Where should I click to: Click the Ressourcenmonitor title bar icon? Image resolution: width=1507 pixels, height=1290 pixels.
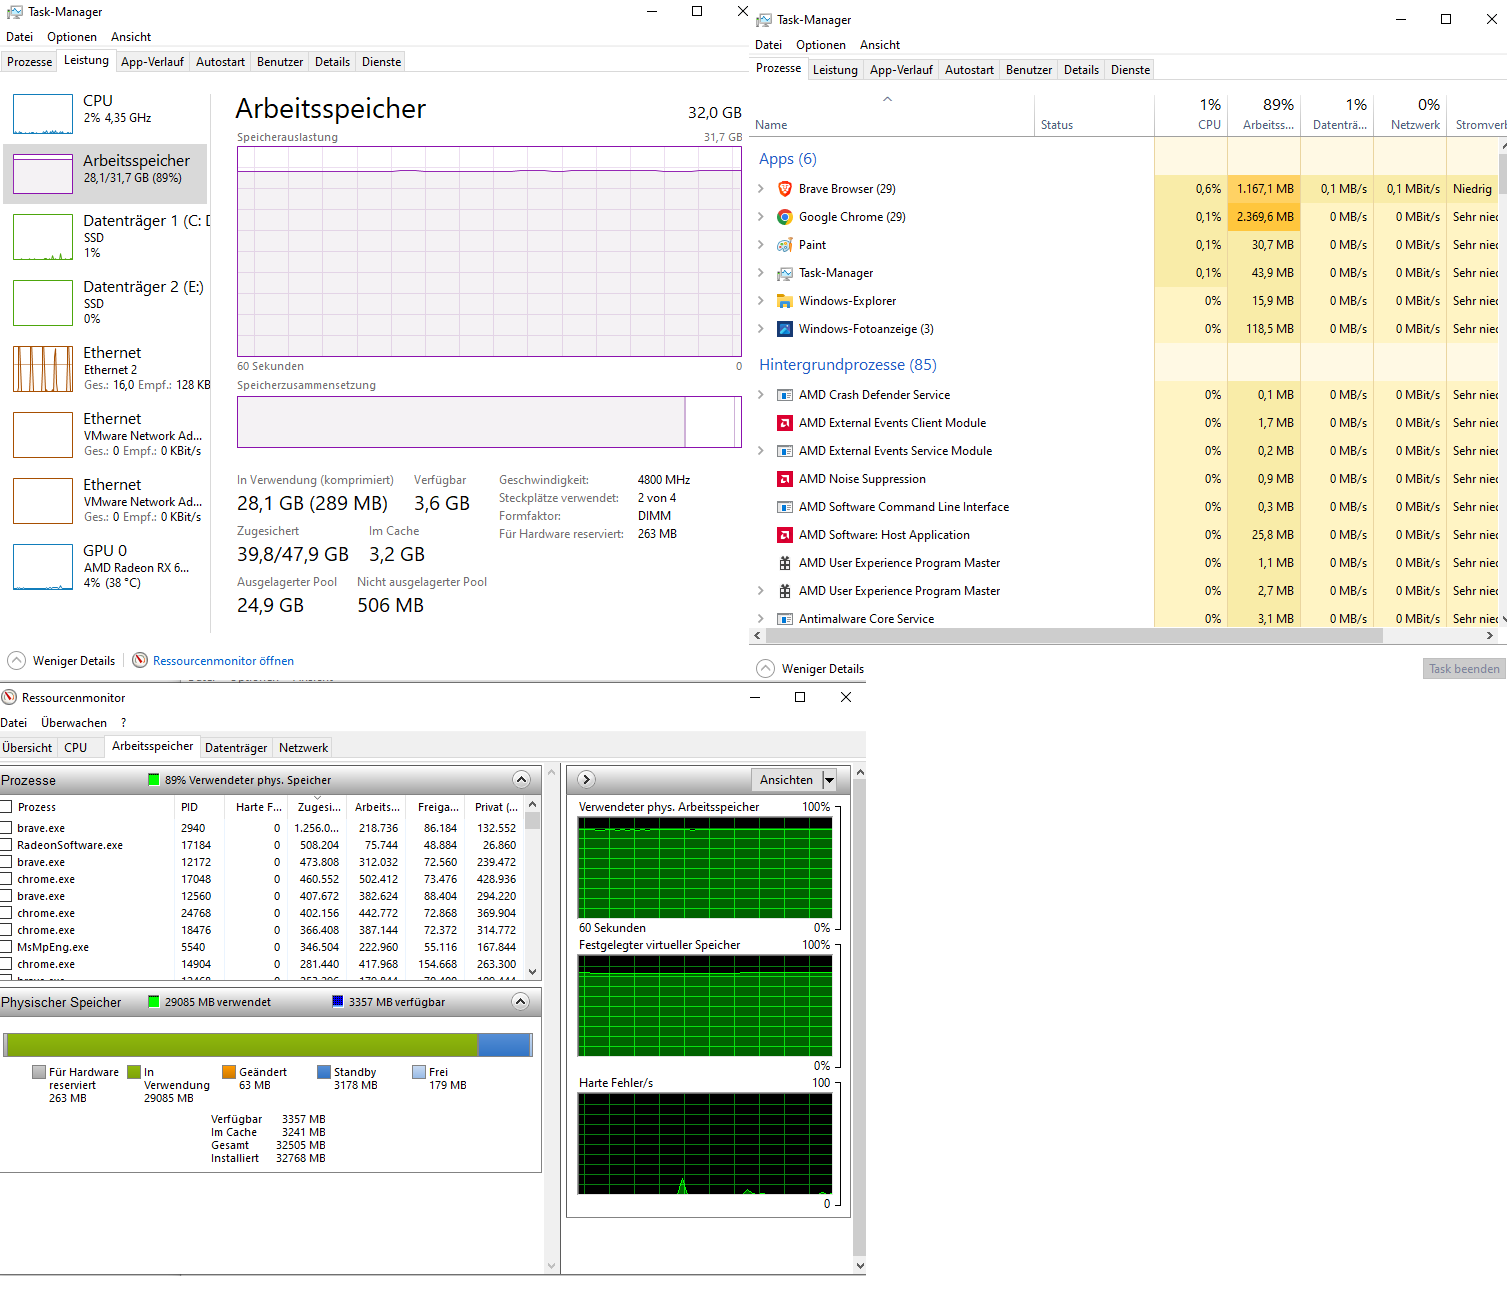pos(9,697)
